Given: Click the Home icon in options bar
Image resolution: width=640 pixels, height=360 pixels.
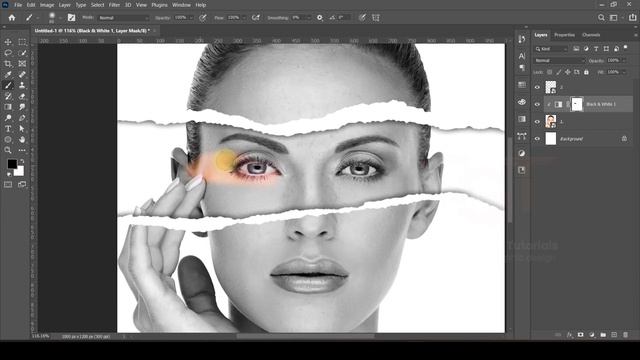Looking at the screenshot, I should (x=12, y=18).
